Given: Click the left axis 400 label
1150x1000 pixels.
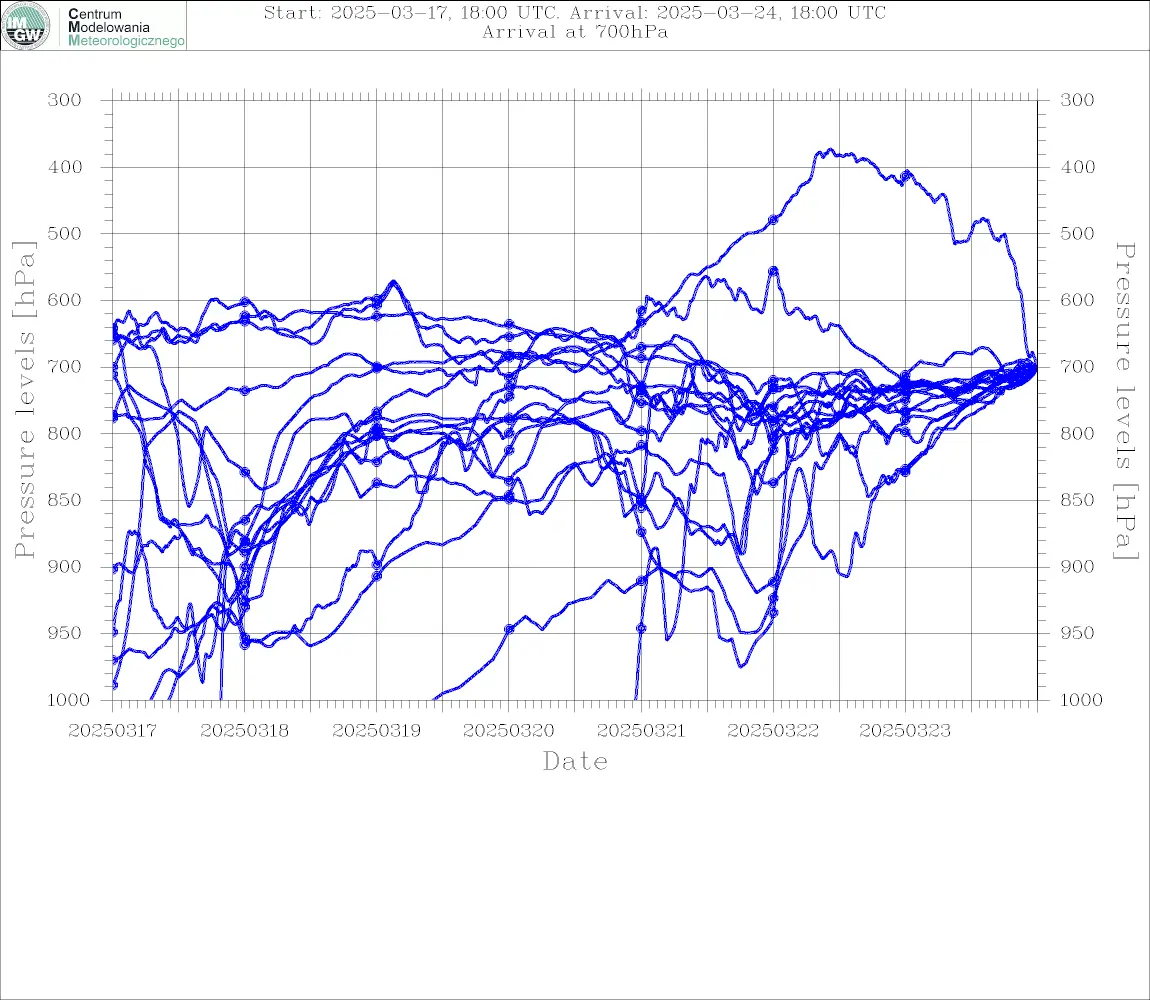Looking at the screenshot, I should [65, 167].
